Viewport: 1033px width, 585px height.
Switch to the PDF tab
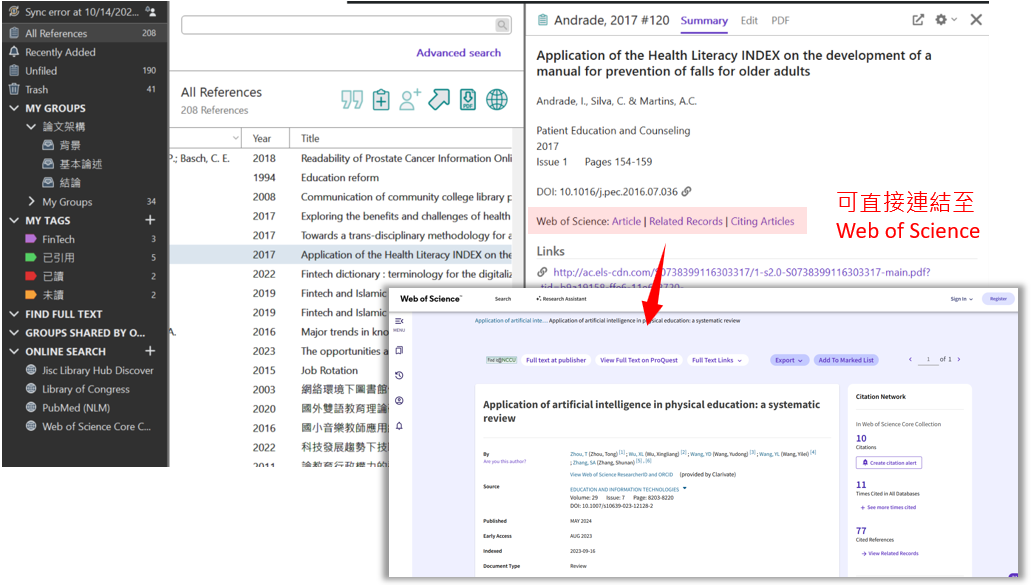tap(780, 20)
